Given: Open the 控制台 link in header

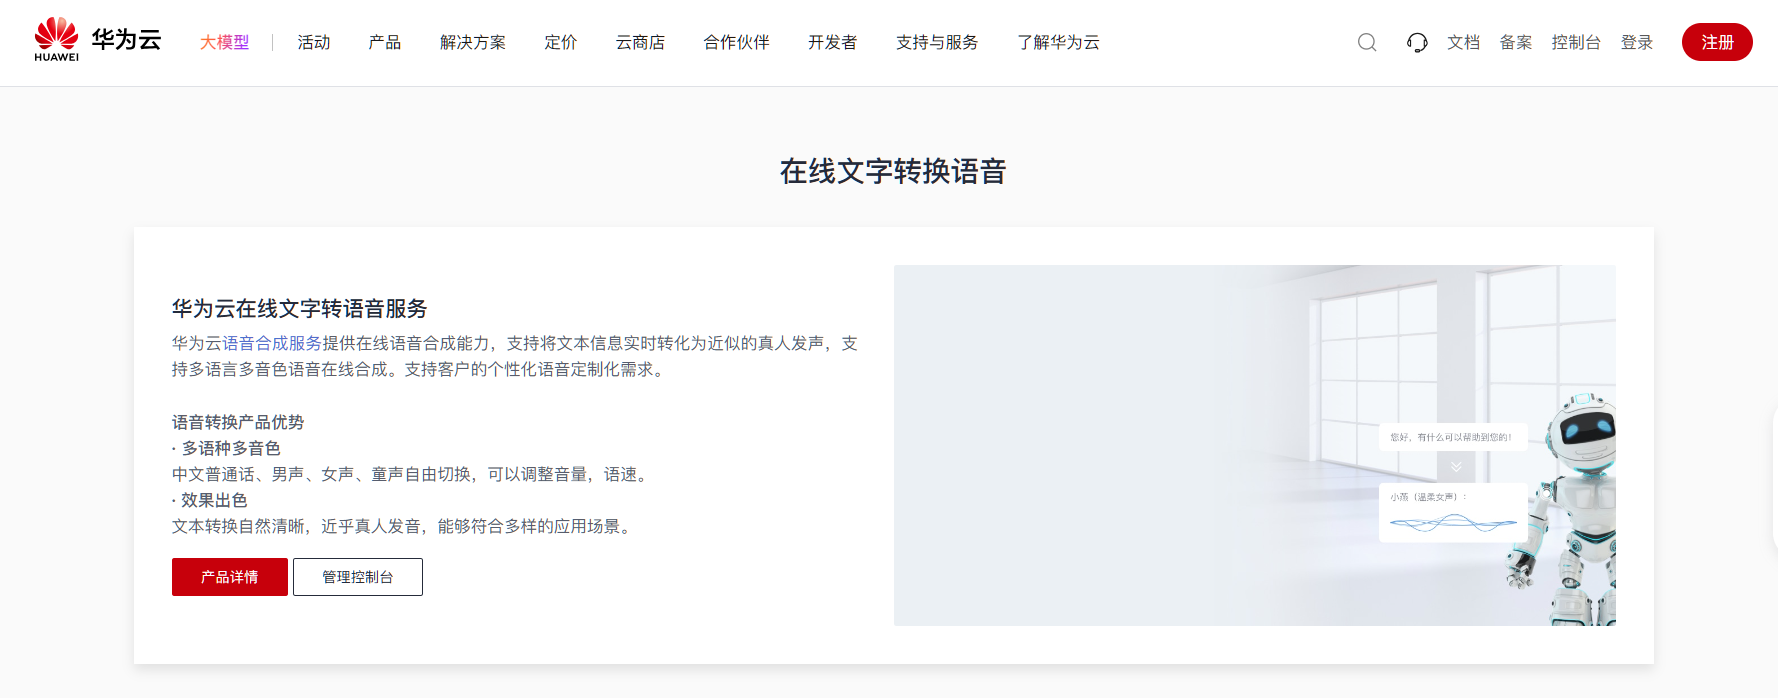Looking at the screenshot, I should tap(1576, 42).
